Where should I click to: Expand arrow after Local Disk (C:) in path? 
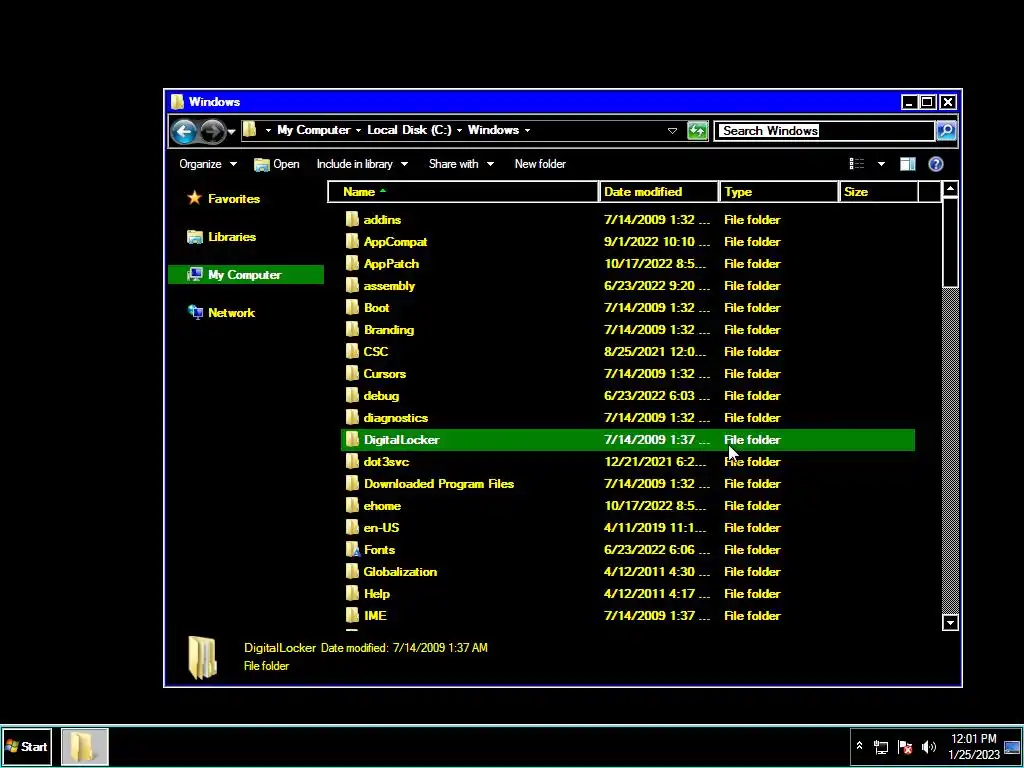[x=459, y=130]
